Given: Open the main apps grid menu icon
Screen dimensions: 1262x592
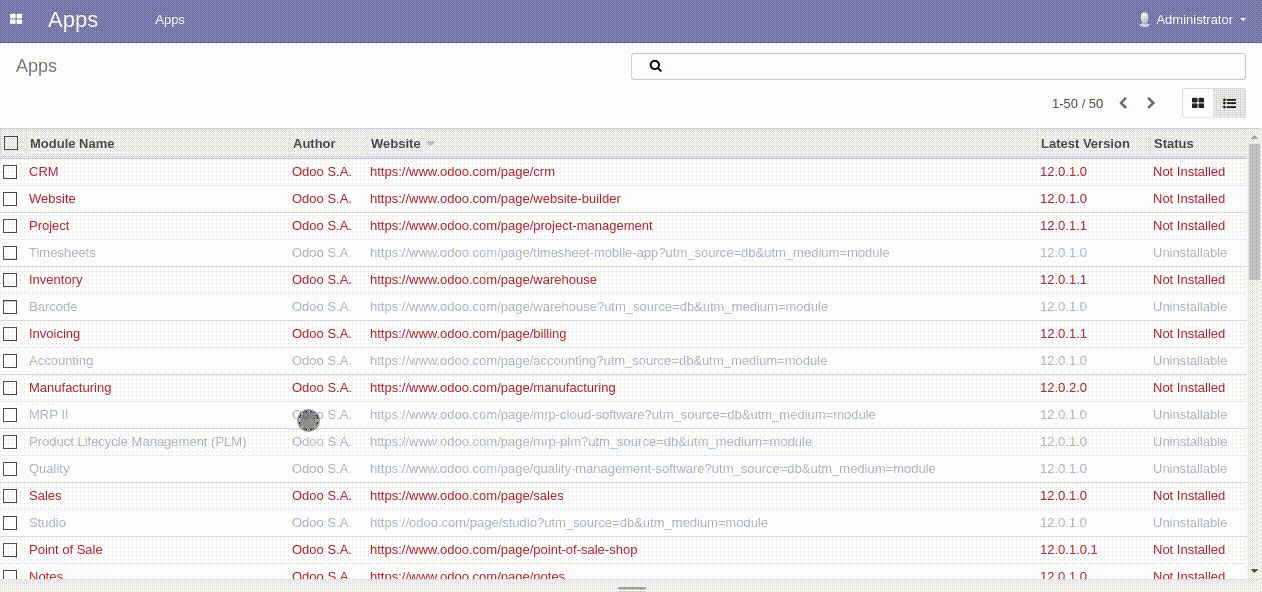Looking at the screenshot, I should click(16, 20).
